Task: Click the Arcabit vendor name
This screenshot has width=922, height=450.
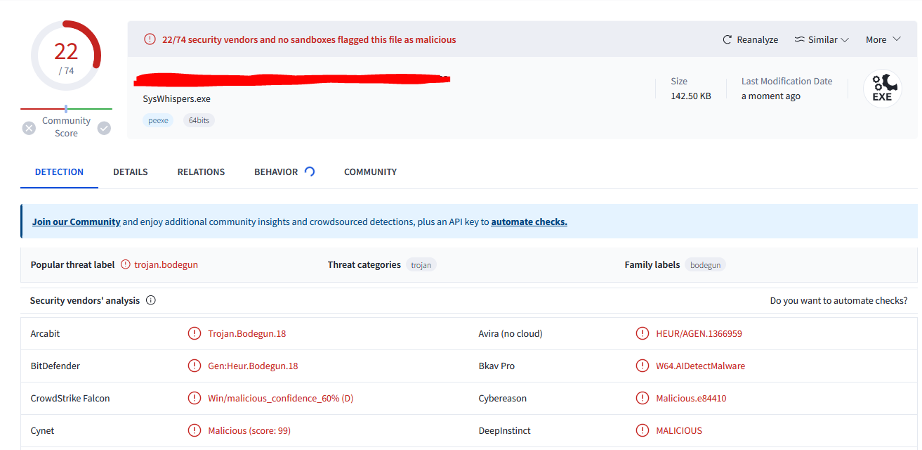Action: [45, 334]
